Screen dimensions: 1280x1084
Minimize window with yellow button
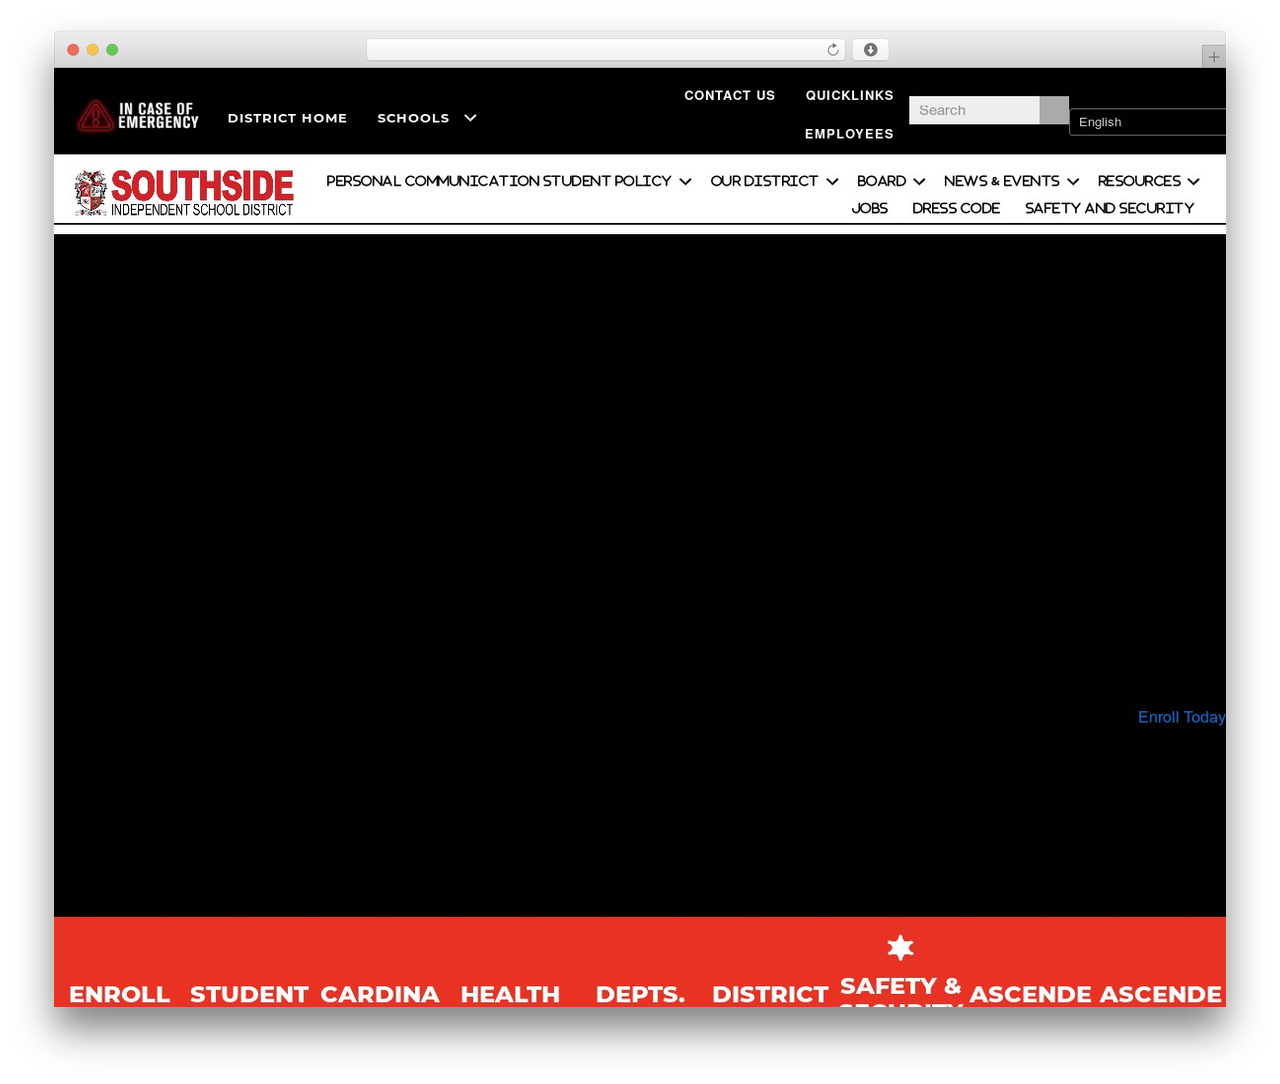tap(93, 50)
